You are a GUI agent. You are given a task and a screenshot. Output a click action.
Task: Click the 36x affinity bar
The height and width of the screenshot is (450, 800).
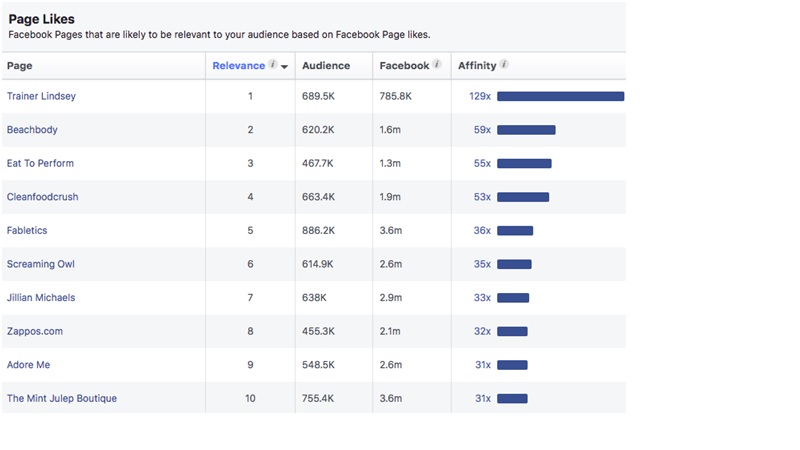tap(515, 231)
